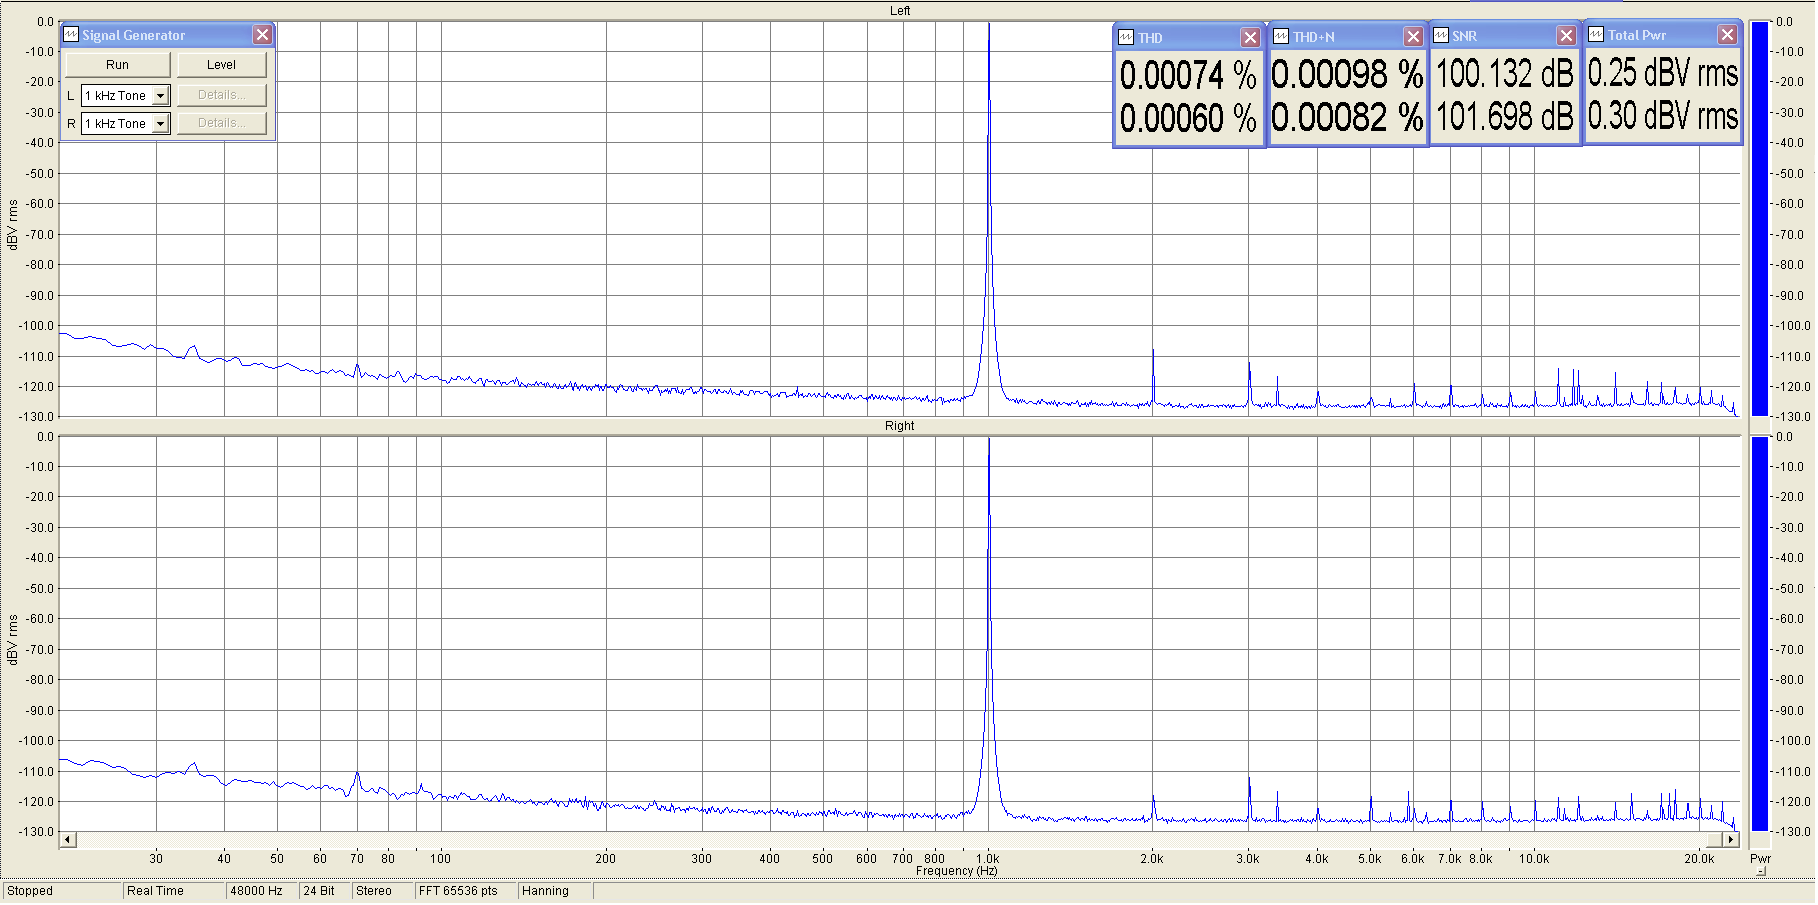Click the Hanning window field in status bar

546,891
